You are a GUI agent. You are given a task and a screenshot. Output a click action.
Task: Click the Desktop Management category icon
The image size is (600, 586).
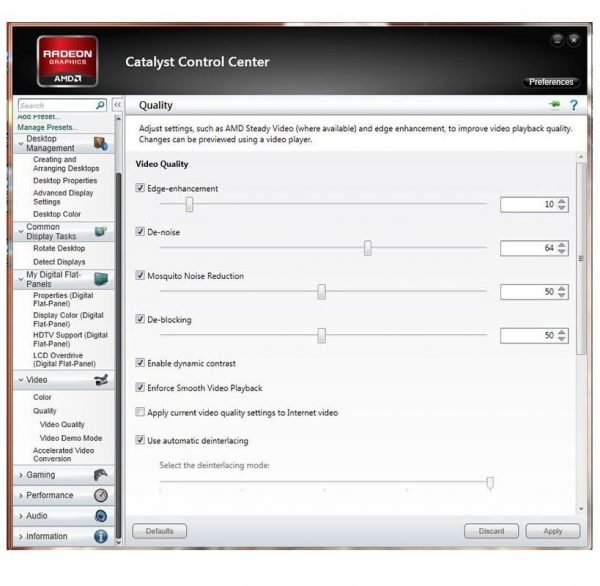[x=101, y=144]
